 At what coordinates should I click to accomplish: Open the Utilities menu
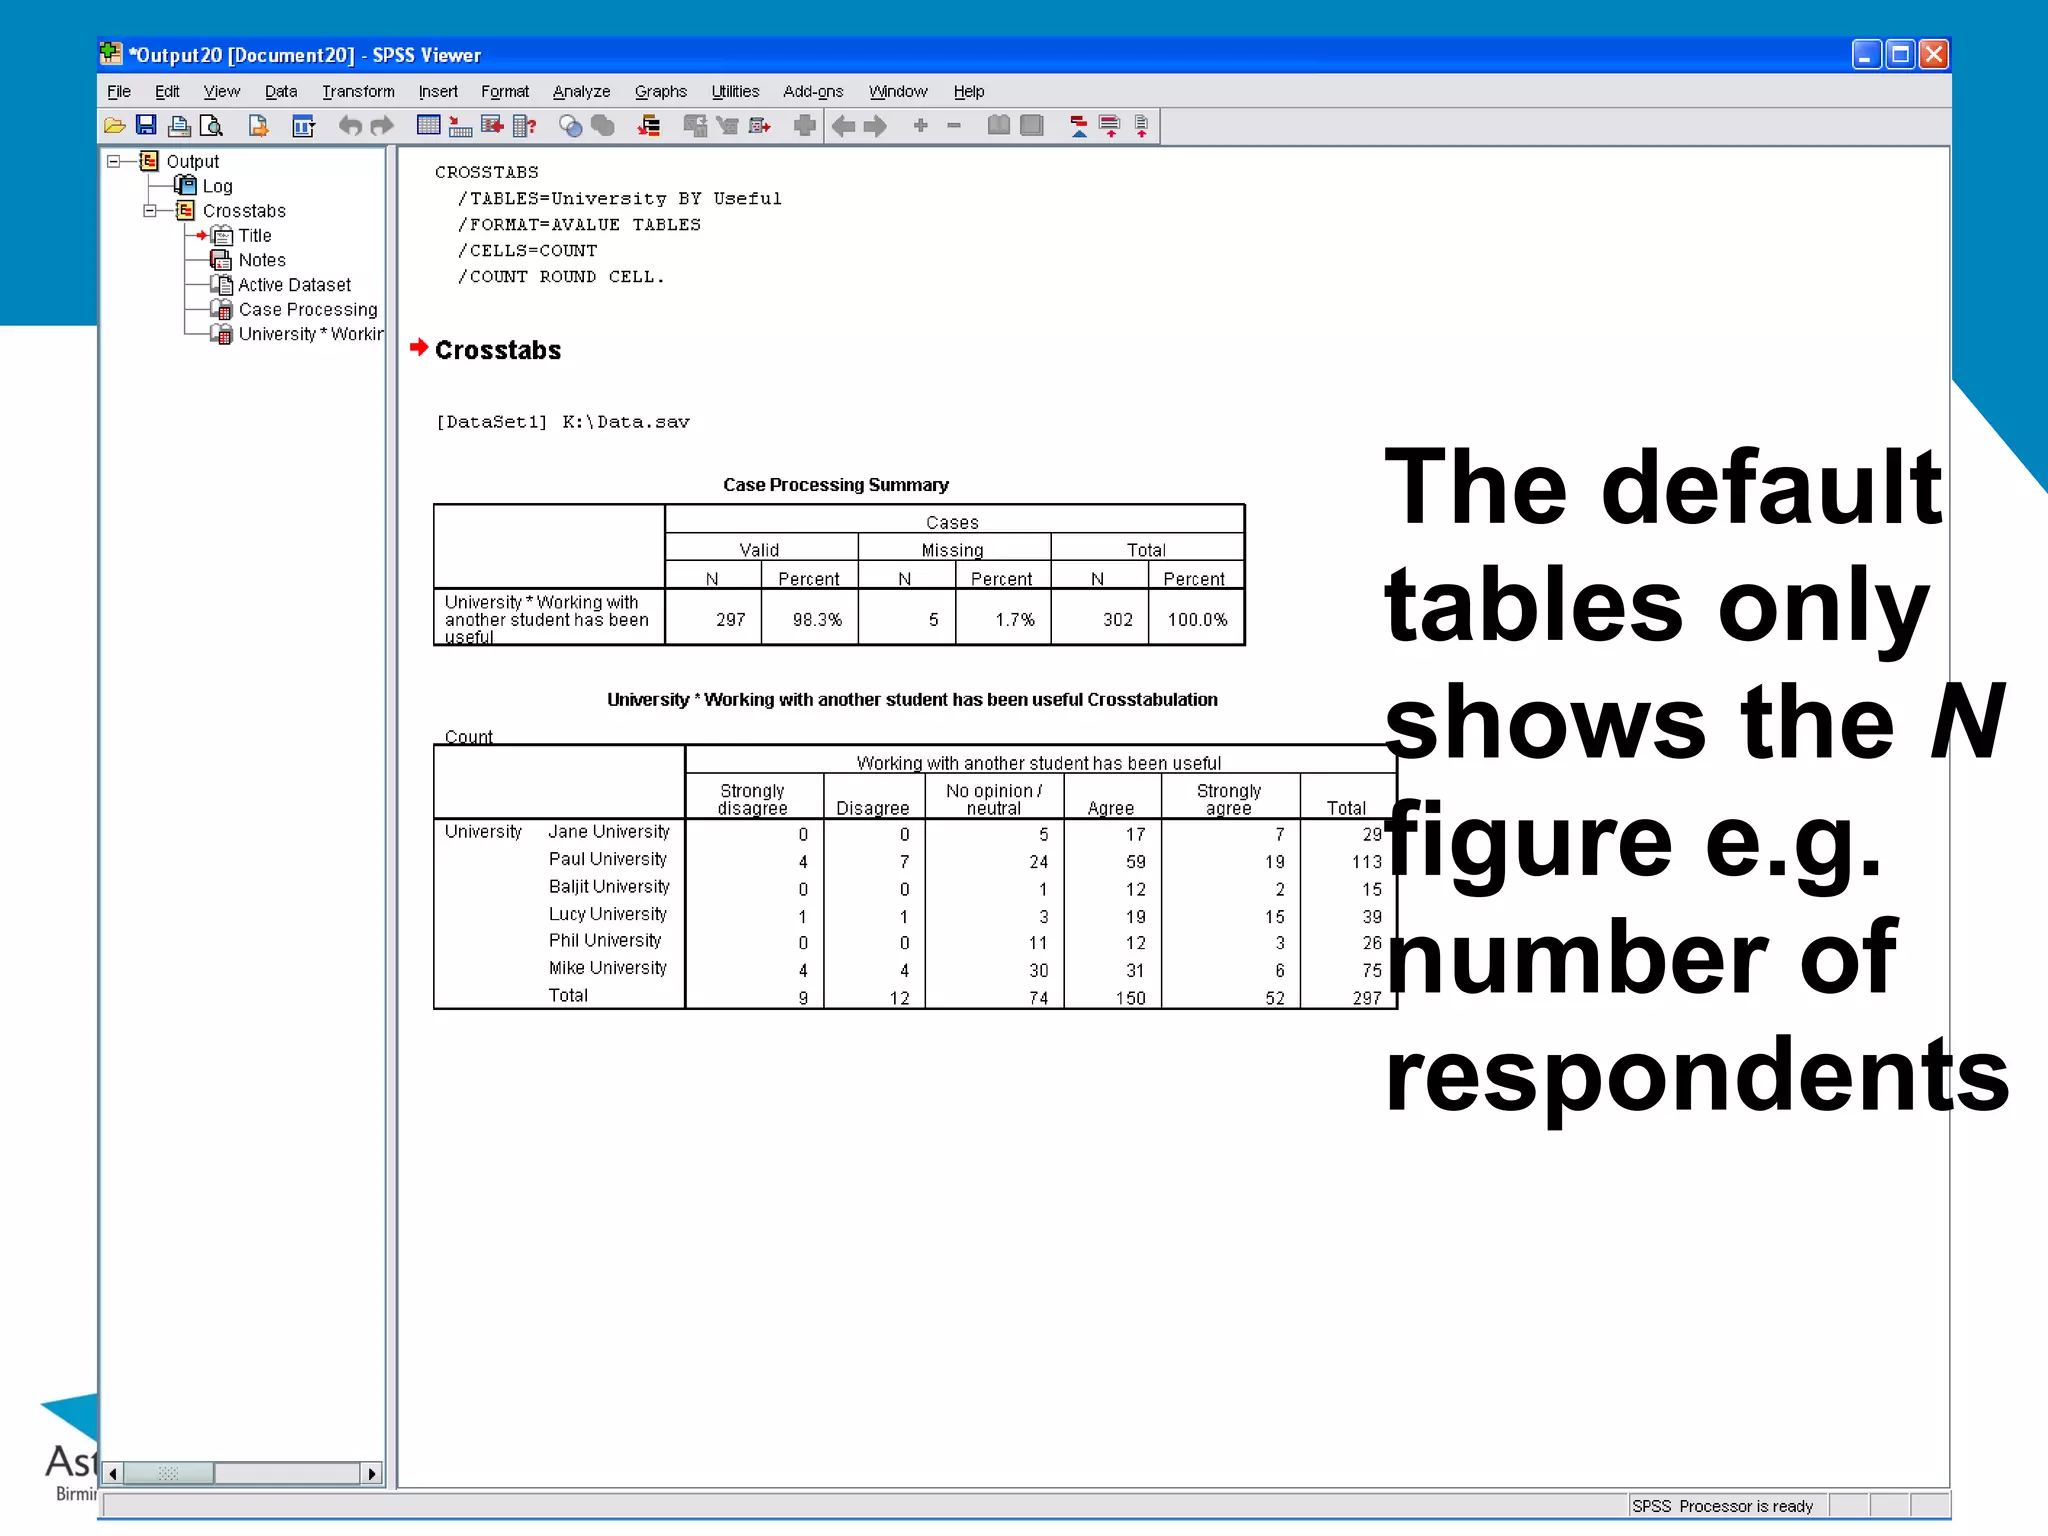[x=735, y=92]
